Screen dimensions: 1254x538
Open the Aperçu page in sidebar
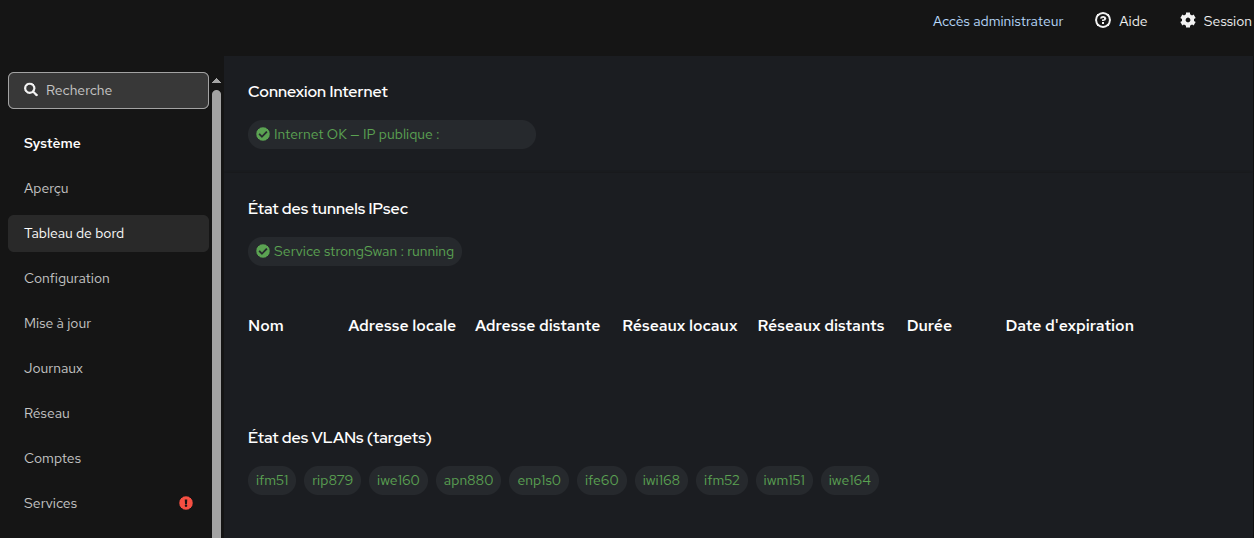108,188
